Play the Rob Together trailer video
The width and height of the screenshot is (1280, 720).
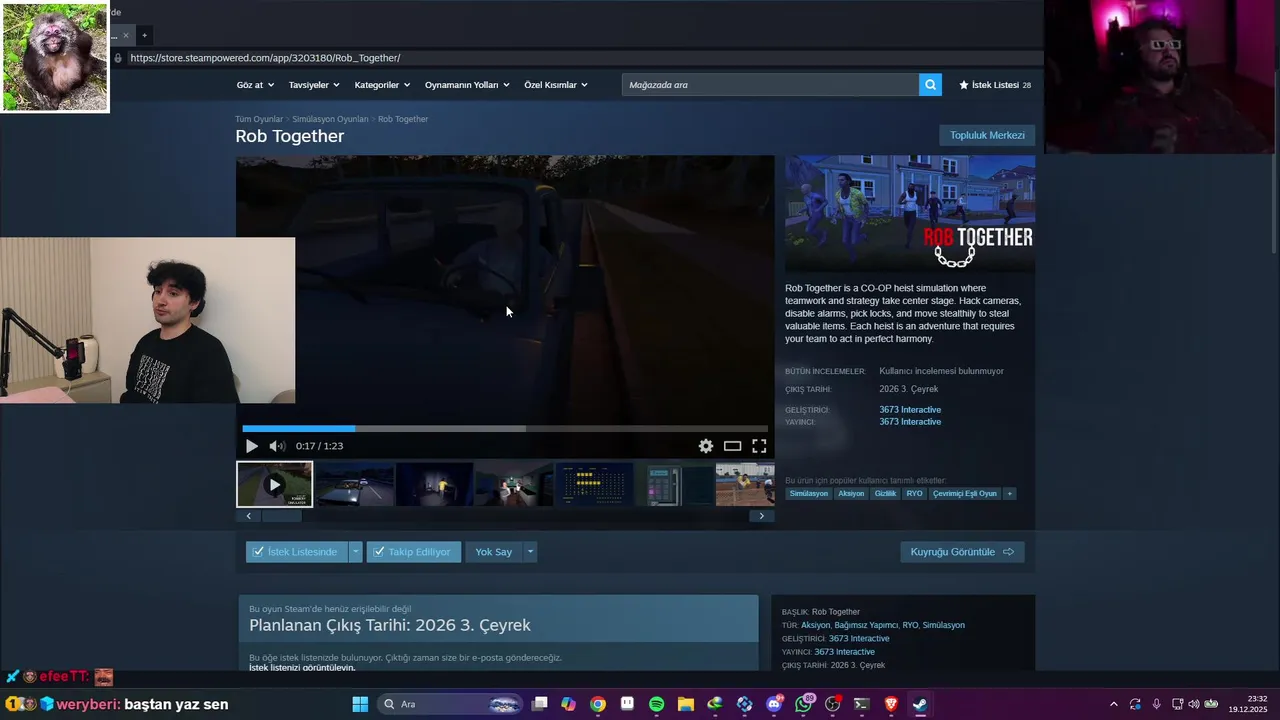251,446
